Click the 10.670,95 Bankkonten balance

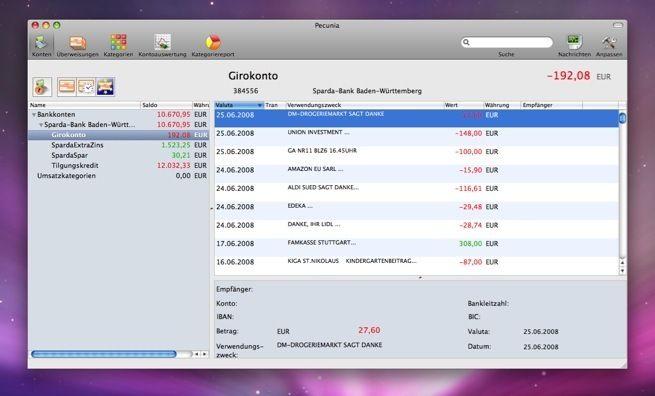pos(173,114)
